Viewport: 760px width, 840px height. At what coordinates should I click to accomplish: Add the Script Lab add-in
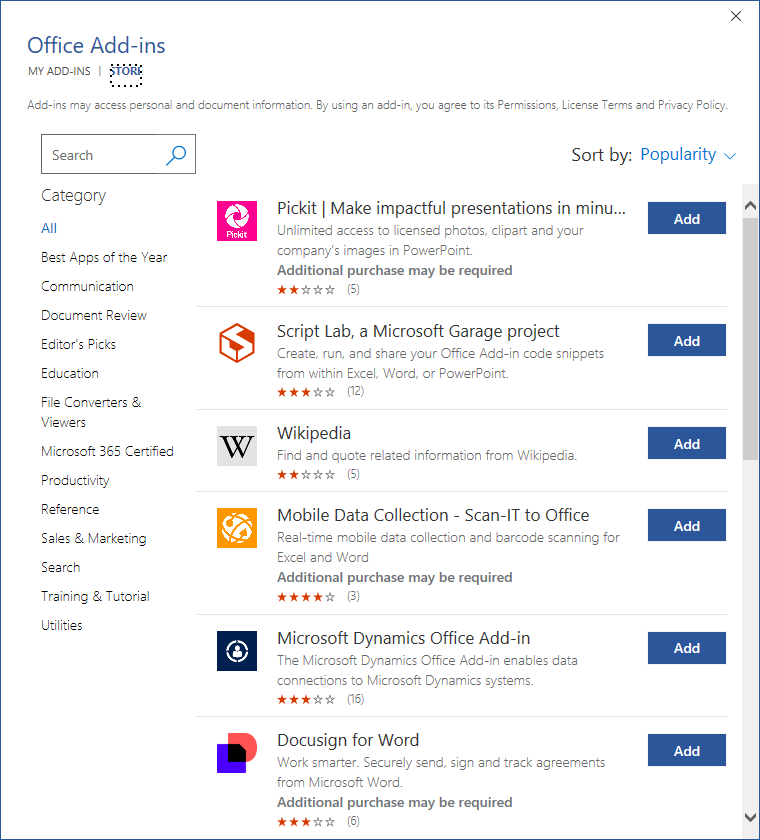(x=687, y=340)
